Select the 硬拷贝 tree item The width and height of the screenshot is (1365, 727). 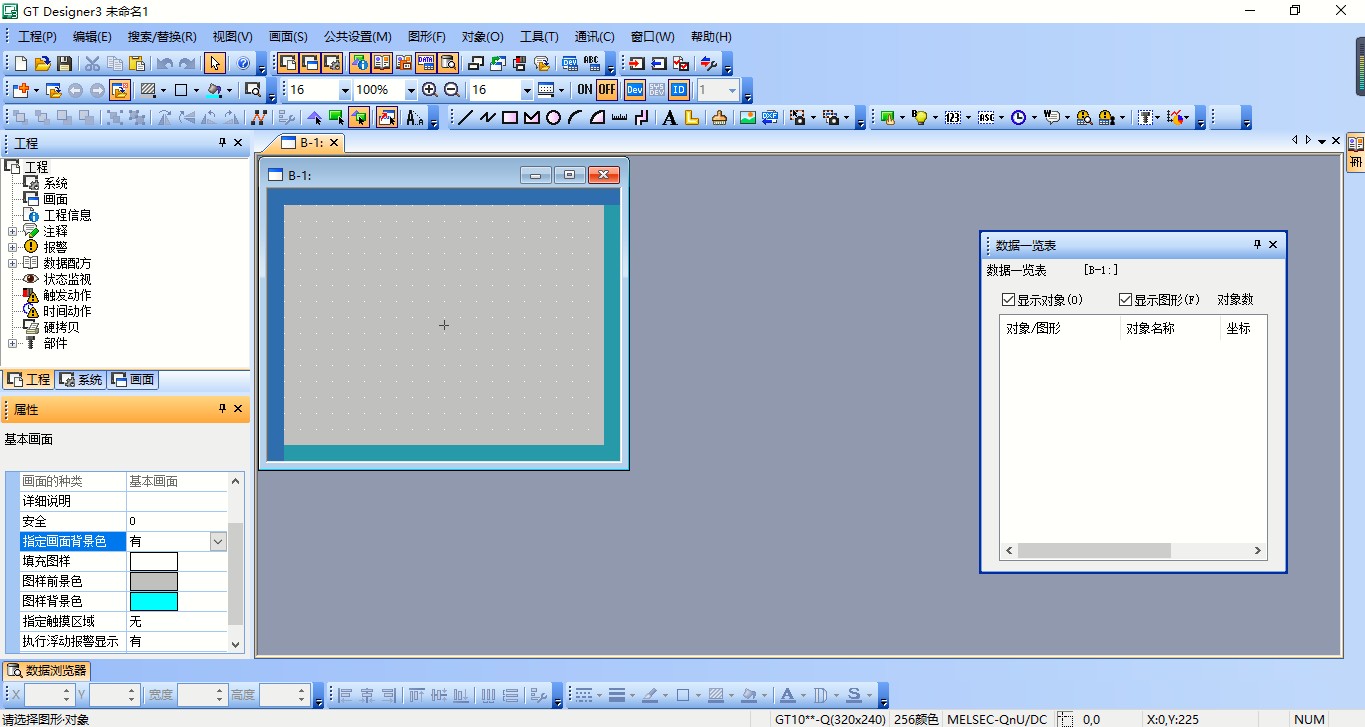point(61,327)
